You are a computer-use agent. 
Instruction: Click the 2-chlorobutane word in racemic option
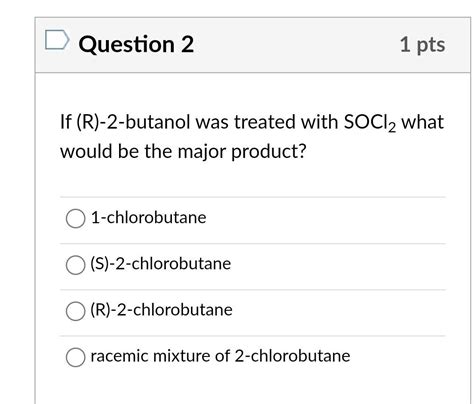pos(292,356)
